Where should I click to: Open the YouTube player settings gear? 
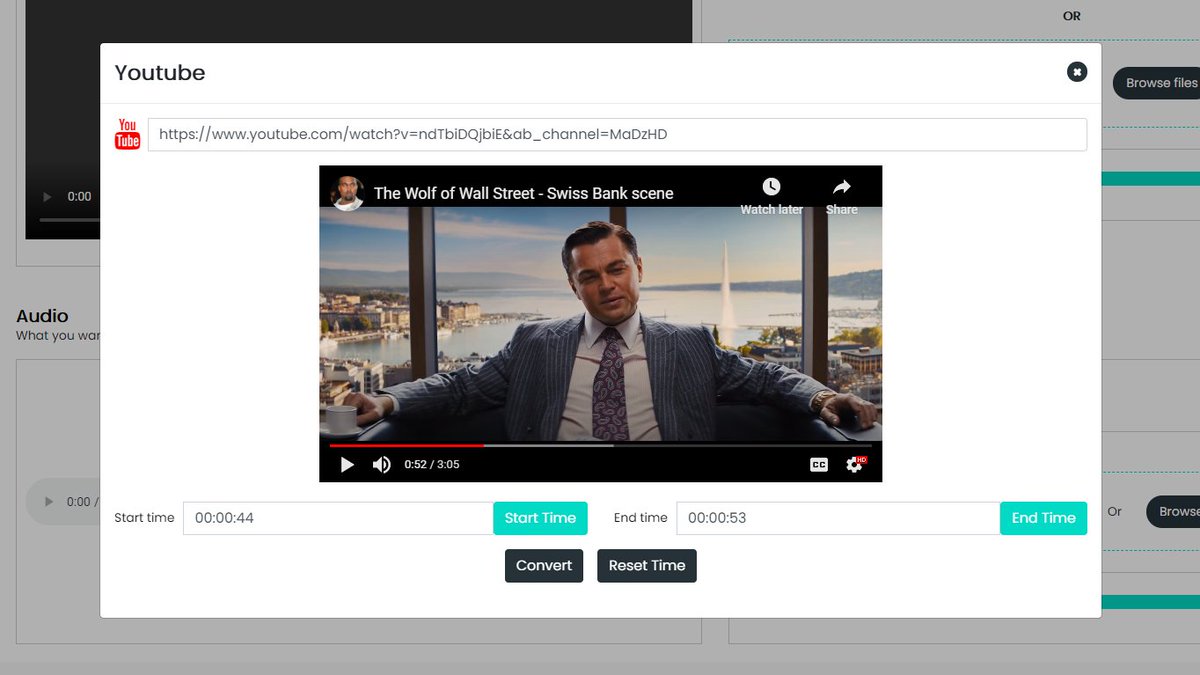pyautogui.click(x=854, y=464)
